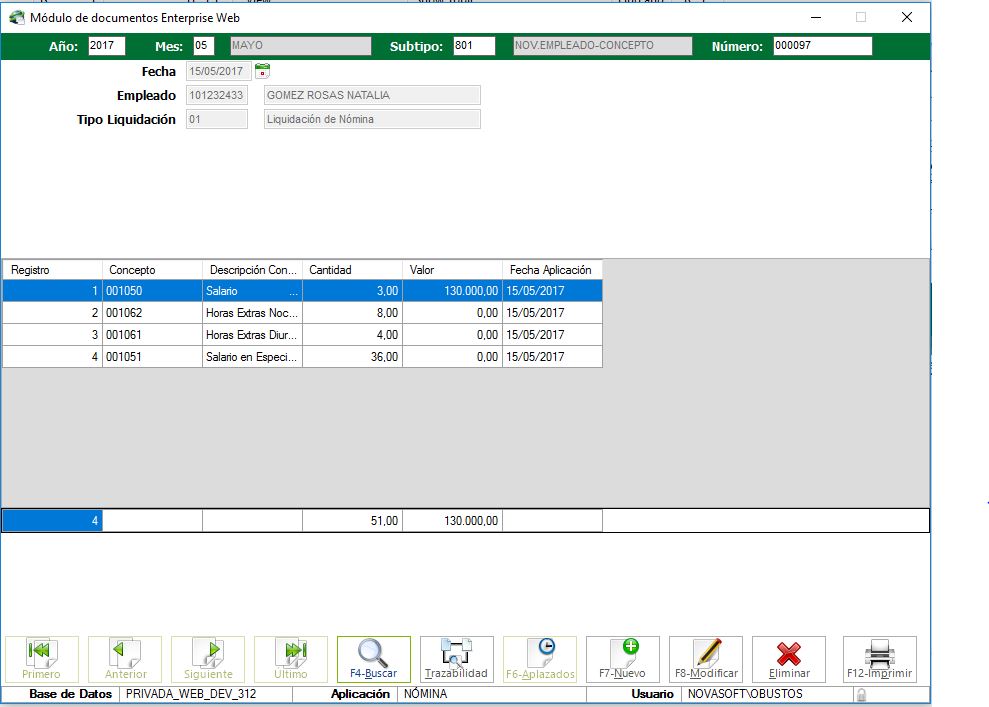Open the Trazabilidad tool
Image resolution: width=989 pixels, height=707 pixels.
coord(457,659)
